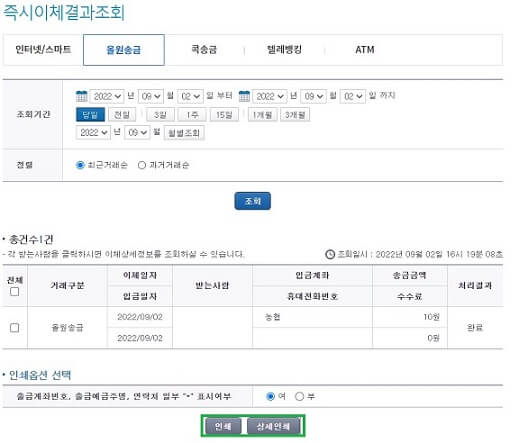Click the 인쇄 print button

click(223, 426)
